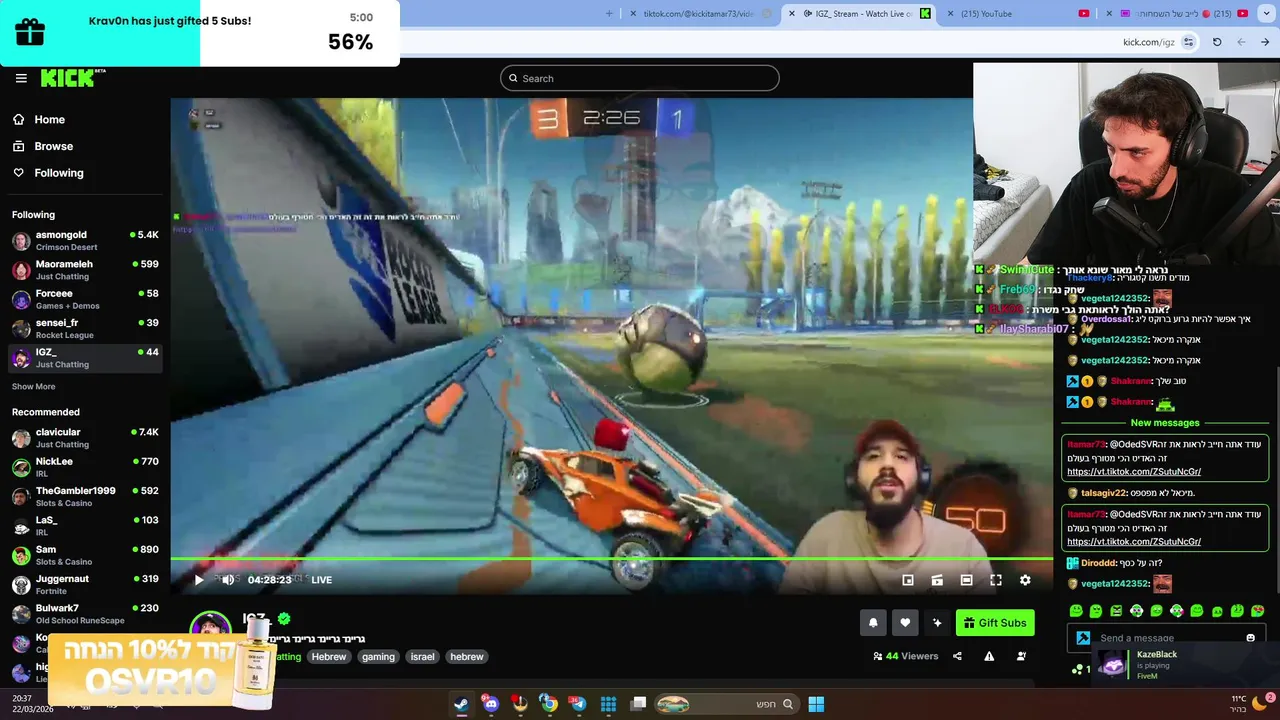
Task: Open the Windows Start button
Action: [816, 704]
